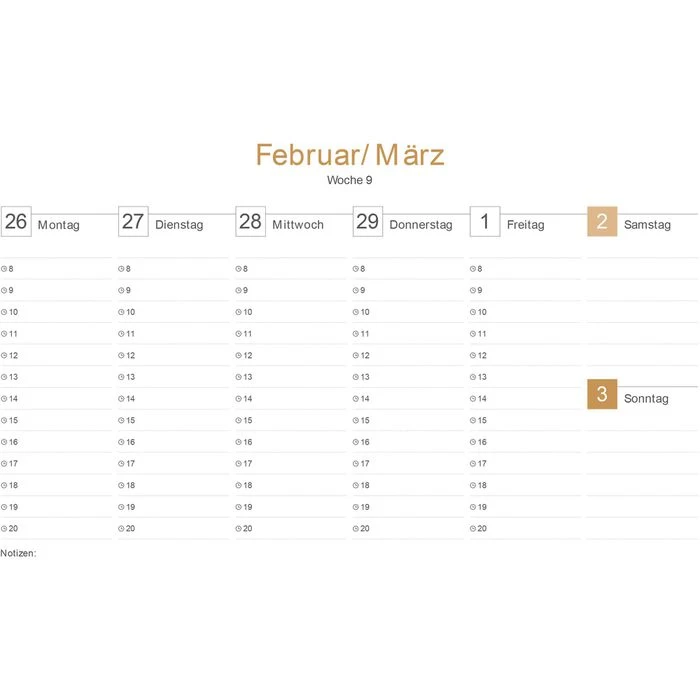Click the Notizen field at the bottom
The image size is (700, 700).
(19, 553)
